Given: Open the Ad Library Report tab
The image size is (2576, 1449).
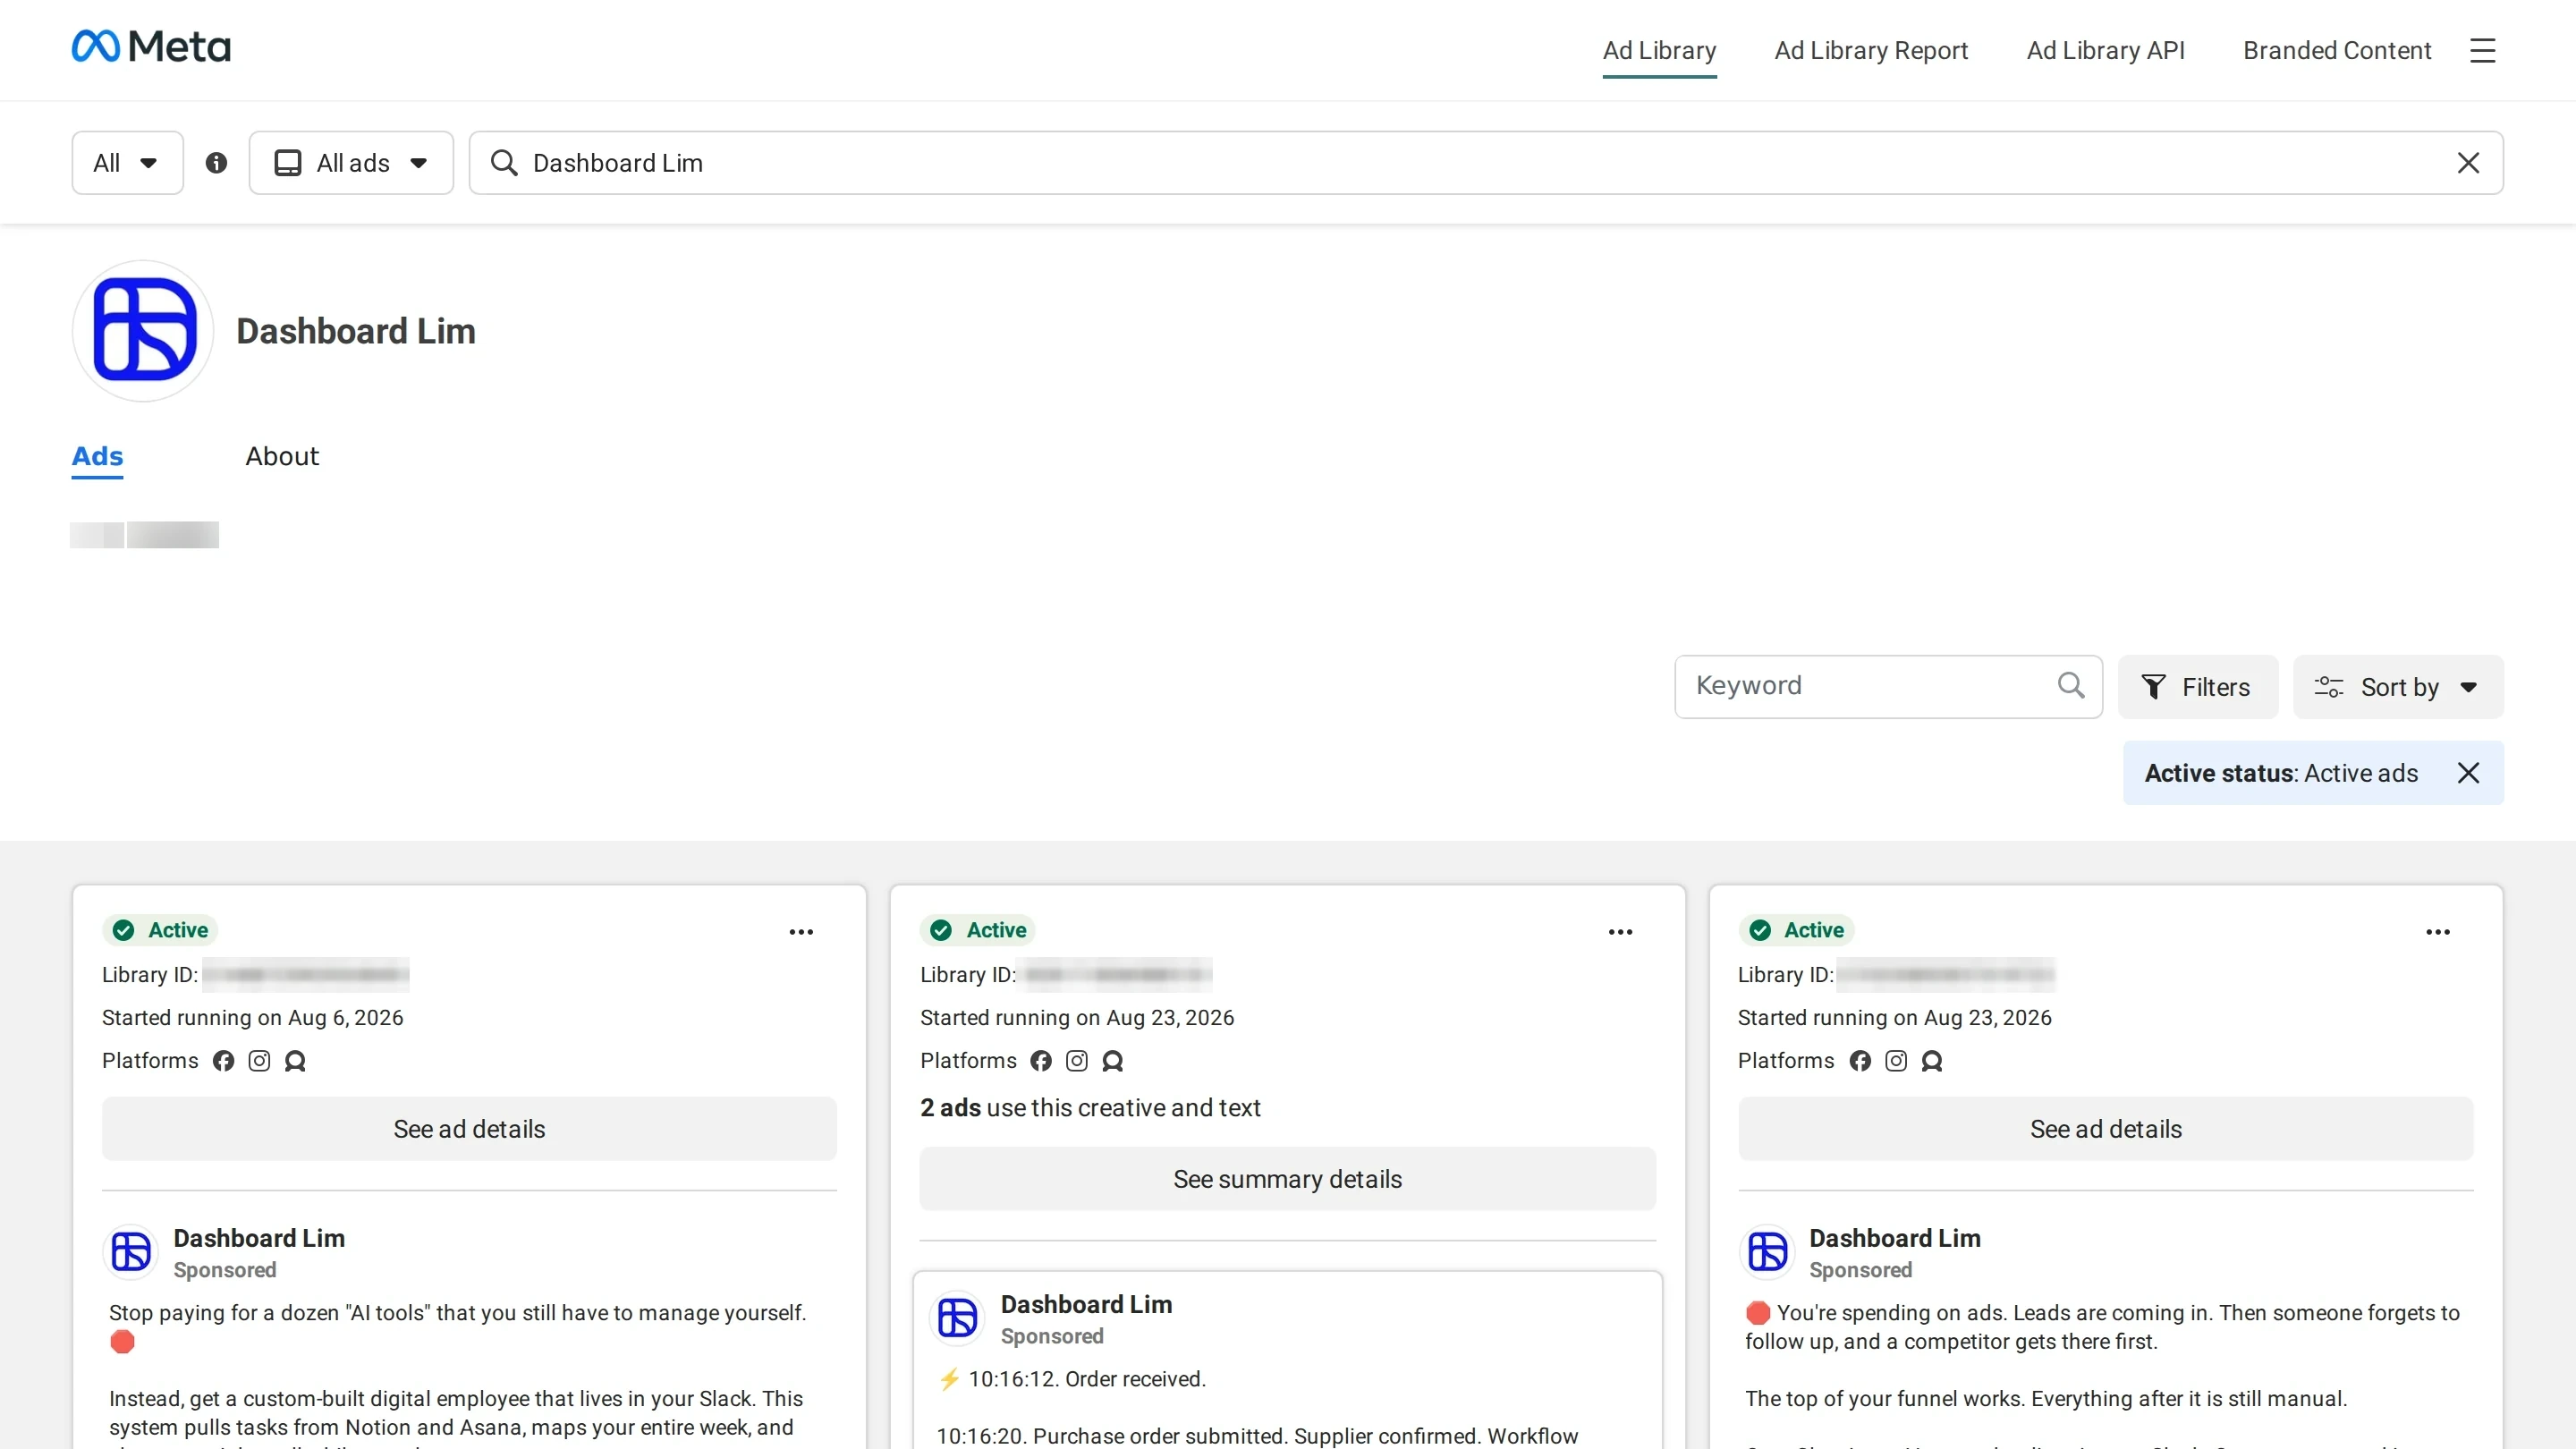Looking at the screenshot, I should coord(1871,51).
